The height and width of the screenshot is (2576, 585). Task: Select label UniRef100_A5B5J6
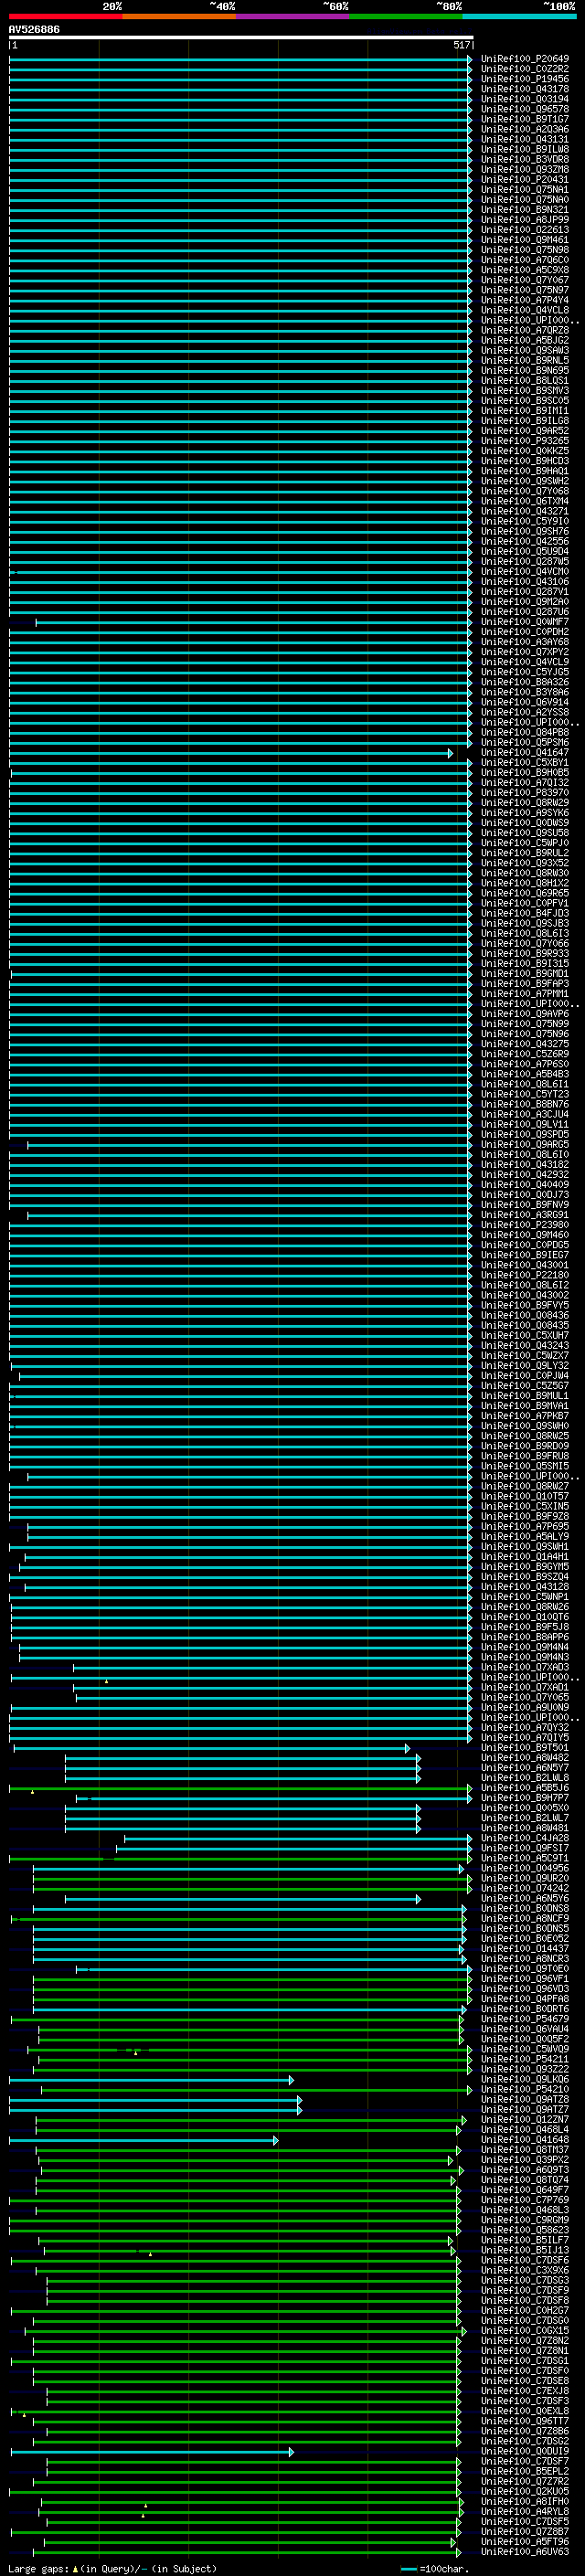click(x=524, y=1788)
